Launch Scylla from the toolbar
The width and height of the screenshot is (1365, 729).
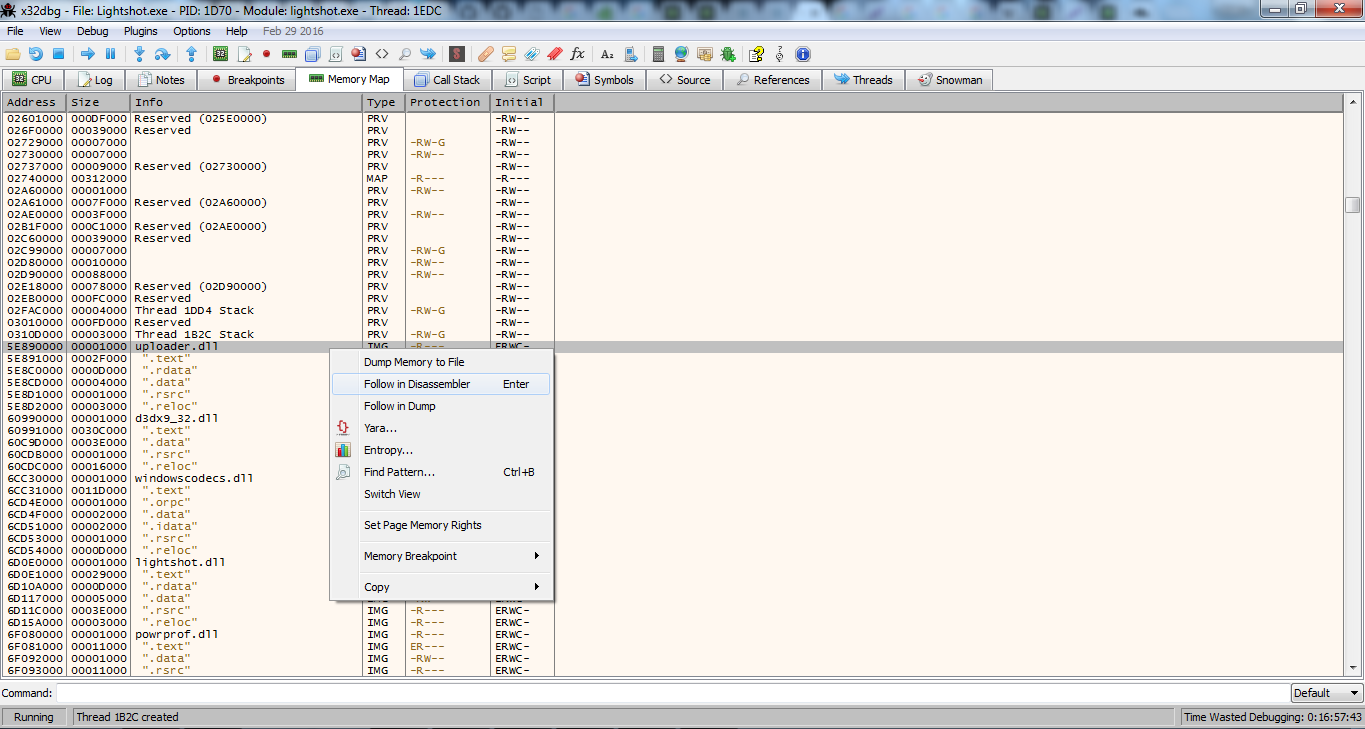click(x=457, y=54)
